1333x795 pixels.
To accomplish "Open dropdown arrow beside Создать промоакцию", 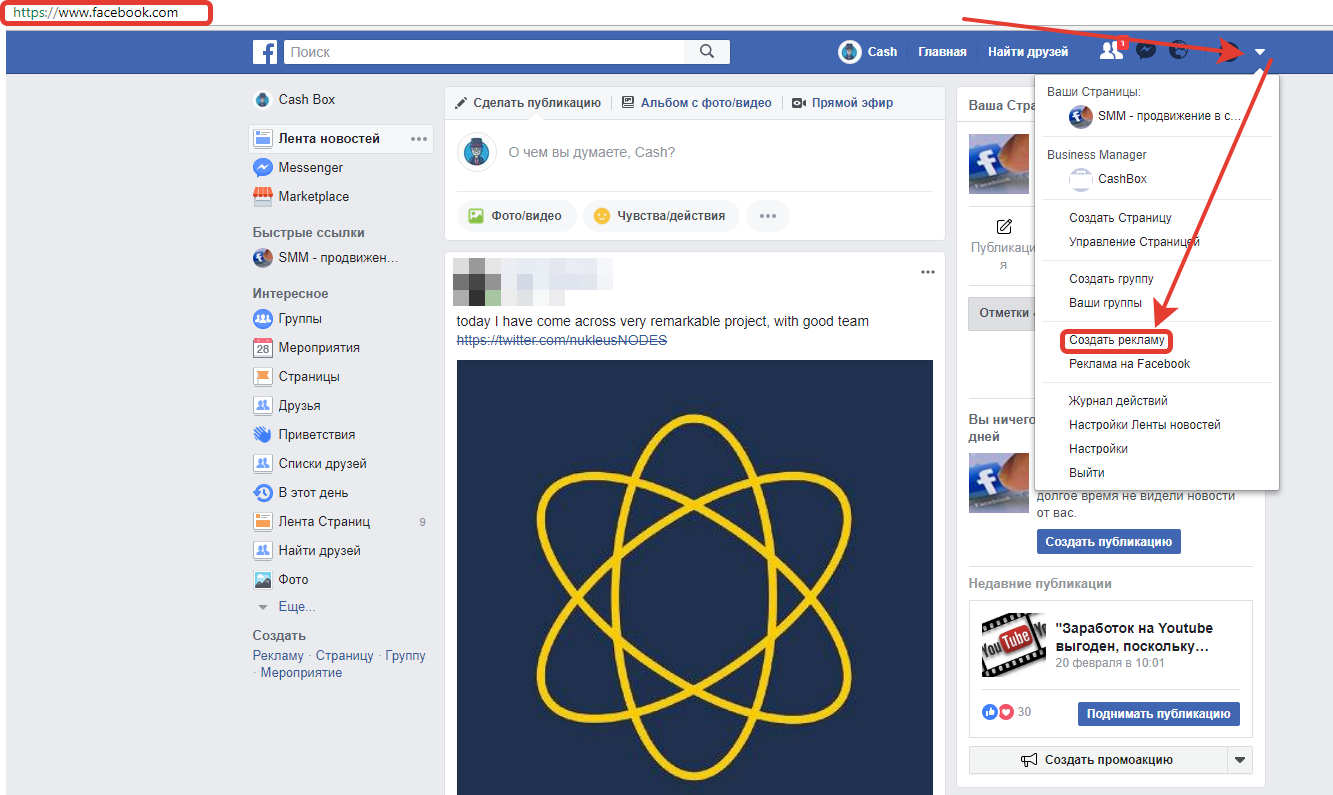I will coord(1240,761).
